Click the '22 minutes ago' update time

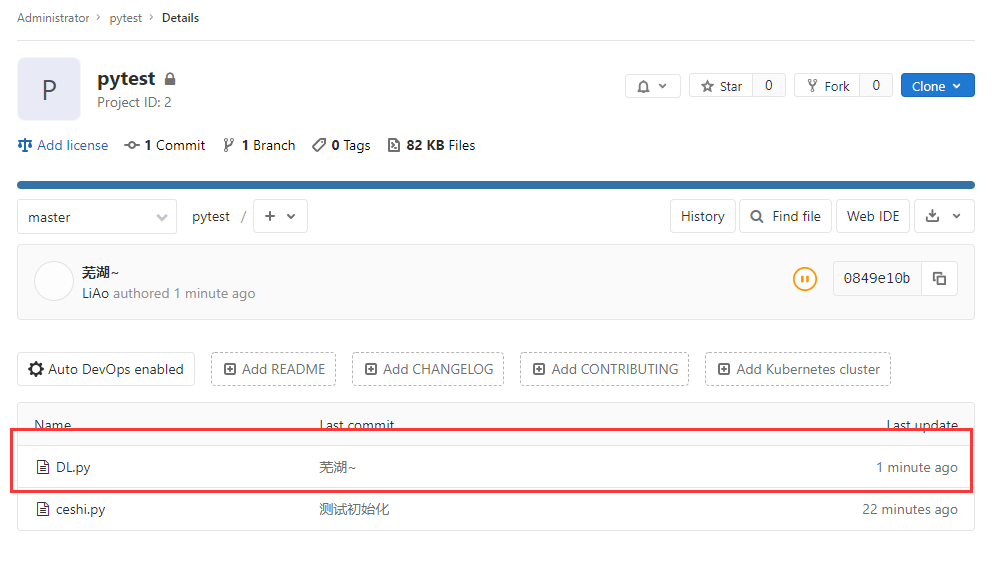[x=910, y=509]
